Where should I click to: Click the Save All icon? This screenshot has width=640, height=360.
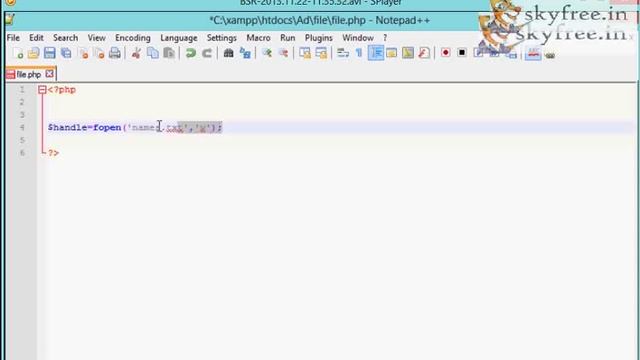(66, 53)
